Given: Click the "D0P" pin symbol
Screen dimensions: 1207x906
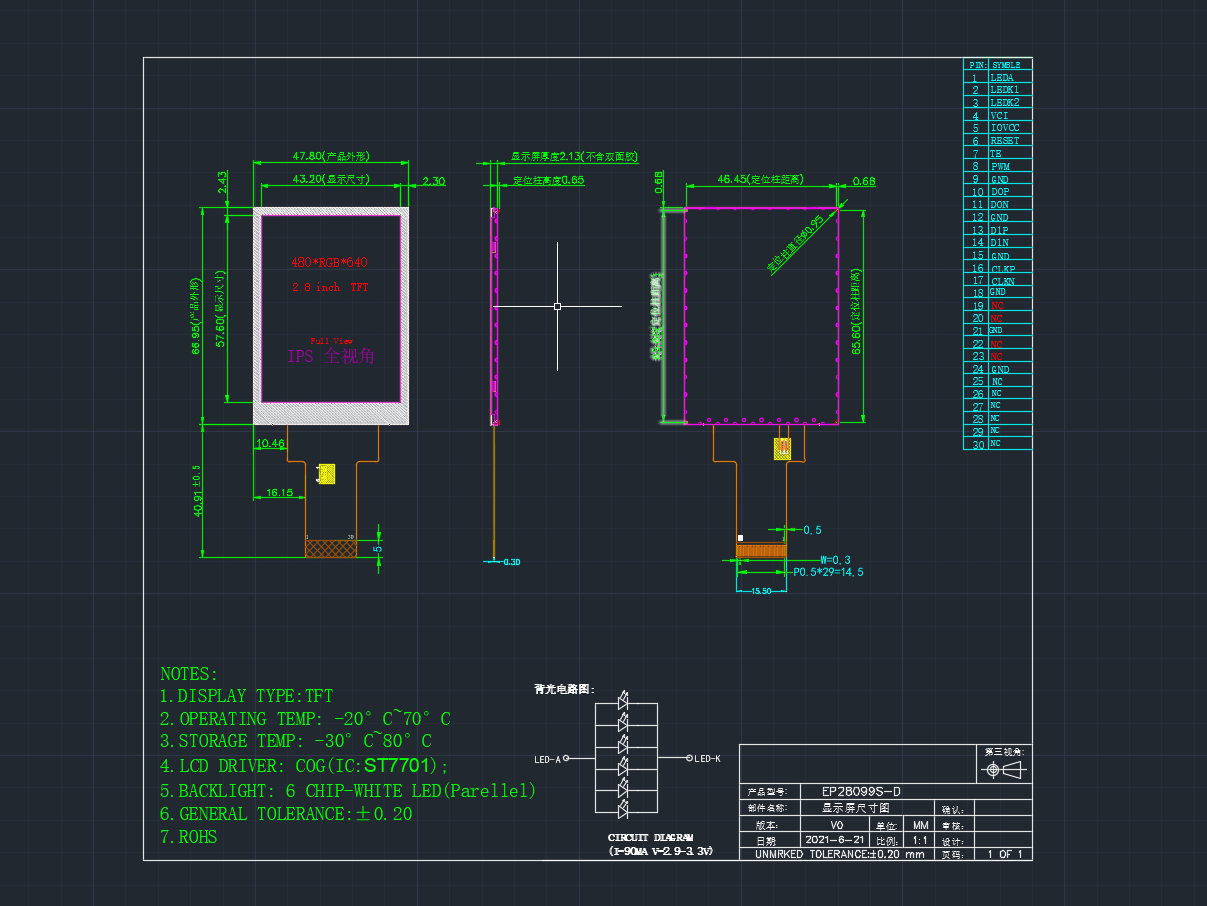Looking at the screenshot, I should coord(999,192).
